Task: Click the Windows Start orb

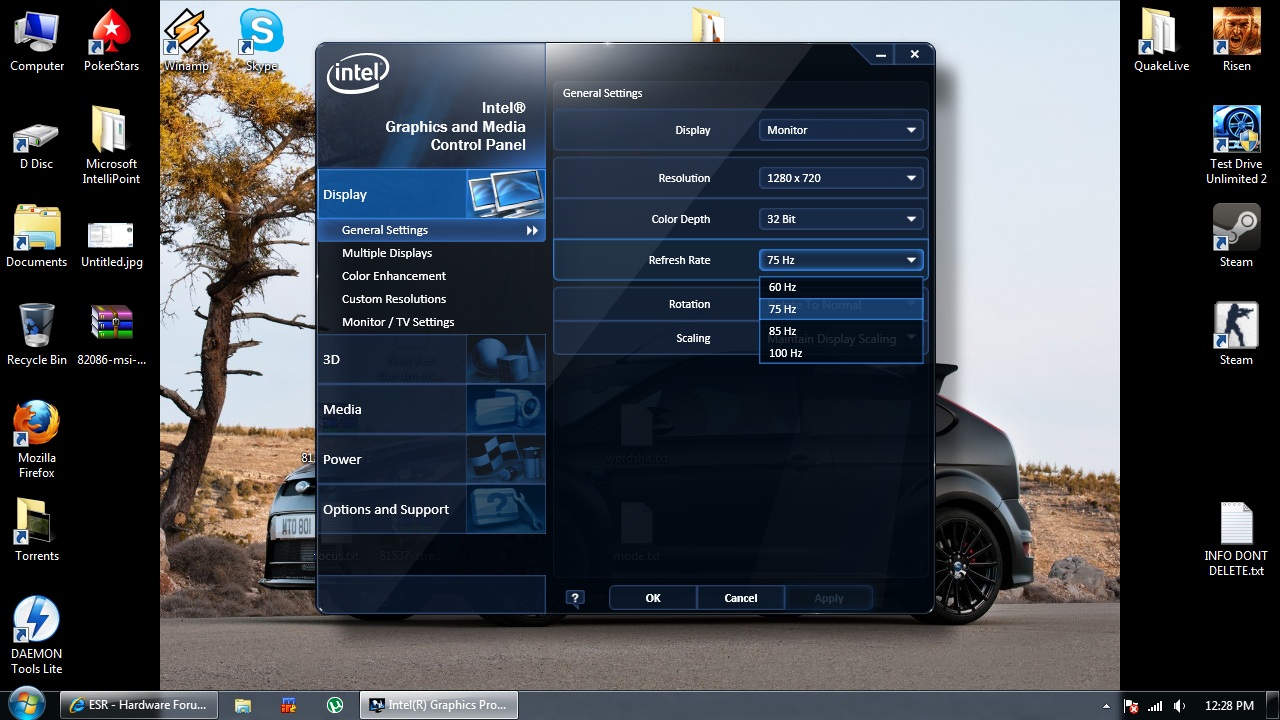Action: 27,704
